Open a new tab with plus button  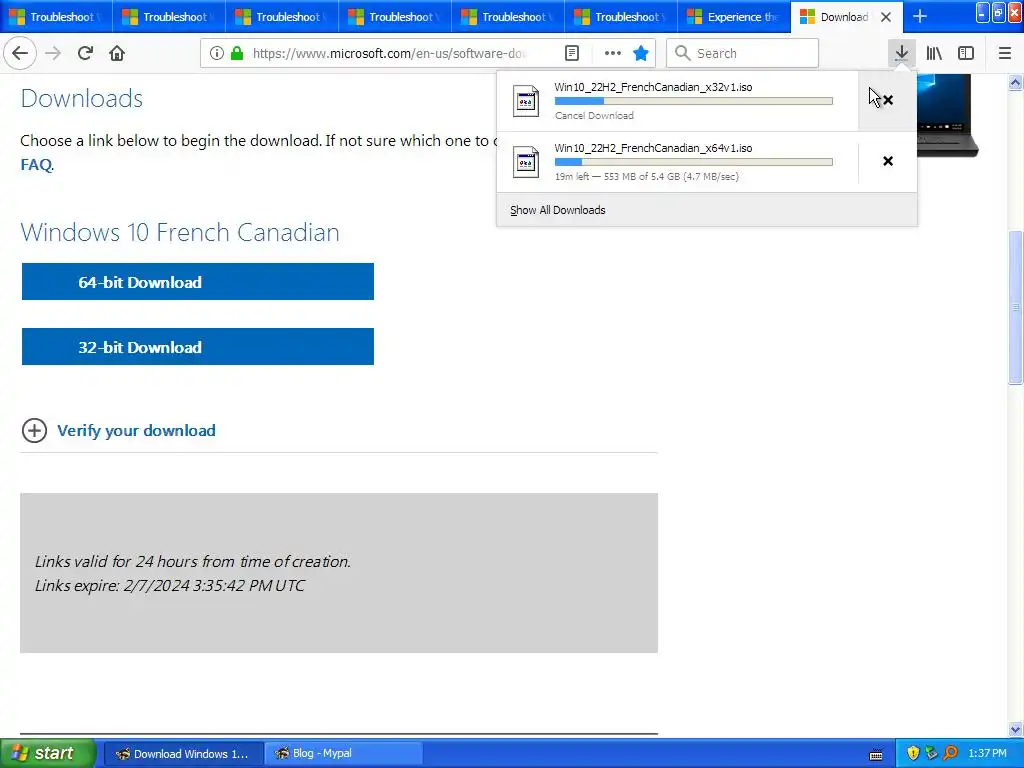(x=920, y=16)
